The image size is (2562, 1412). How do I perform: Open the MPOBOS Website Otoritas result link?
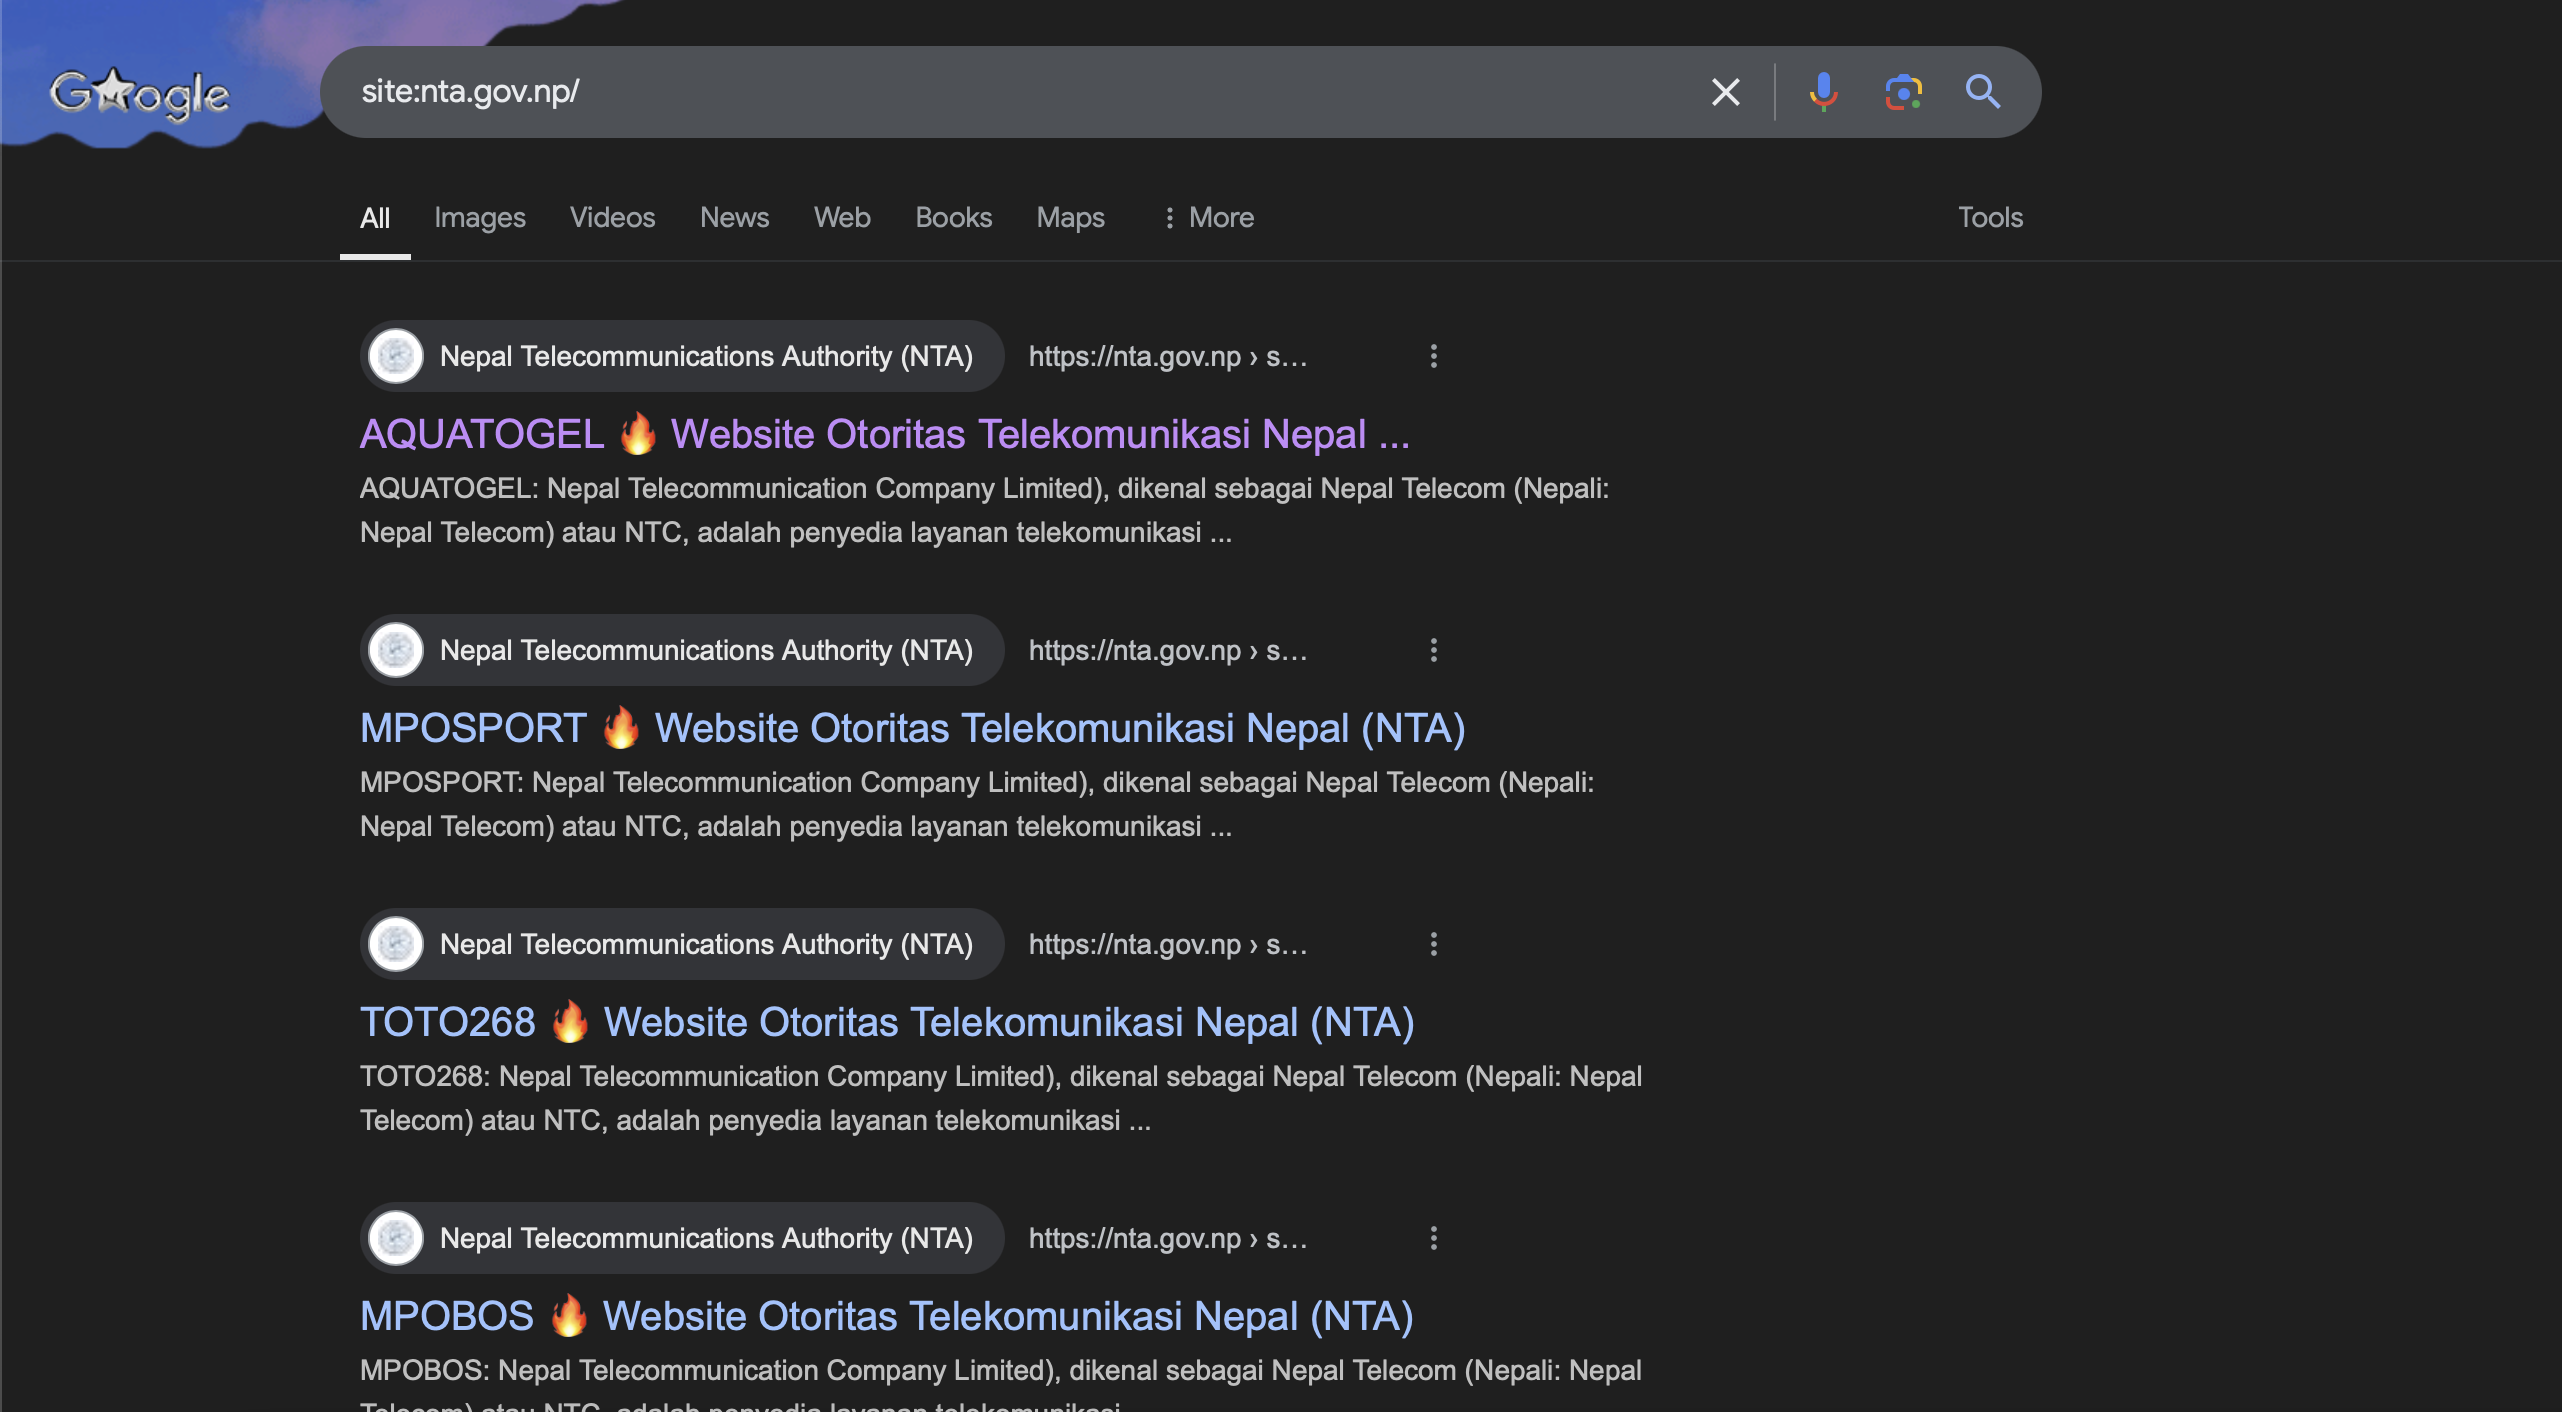[887, 1316]
